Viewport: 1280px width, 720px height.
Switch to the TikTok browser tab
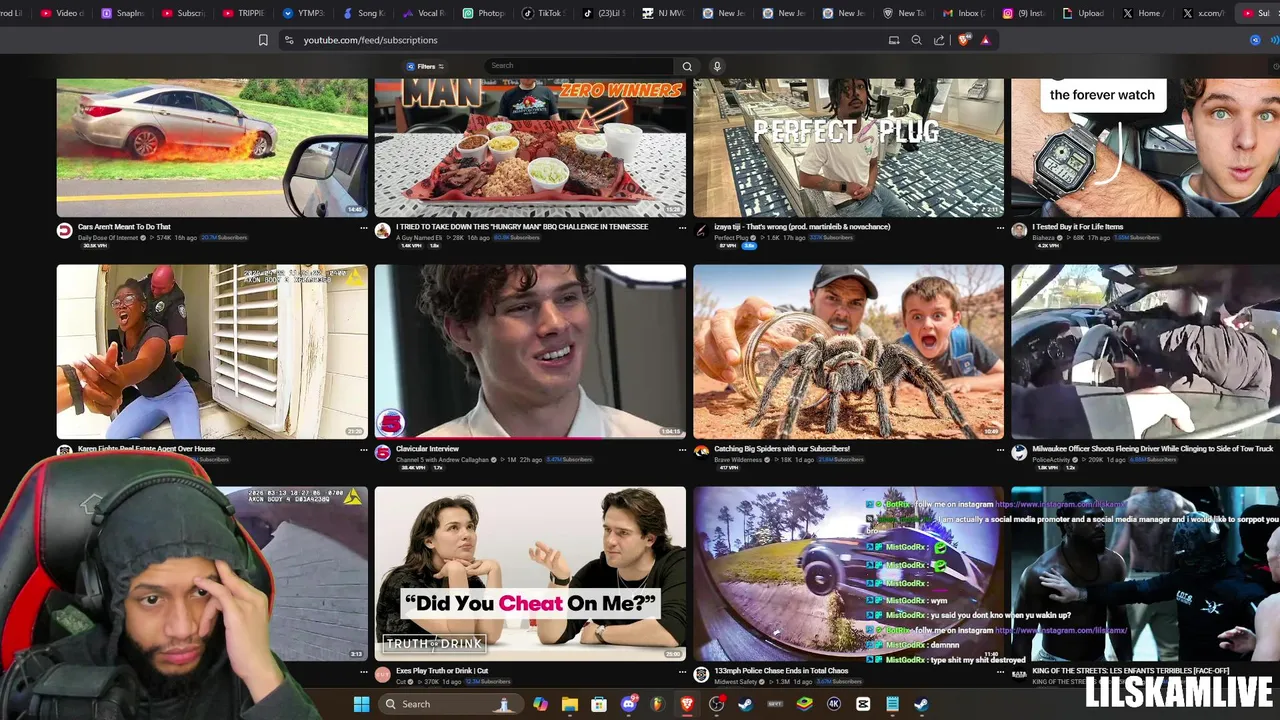[543, 13]
